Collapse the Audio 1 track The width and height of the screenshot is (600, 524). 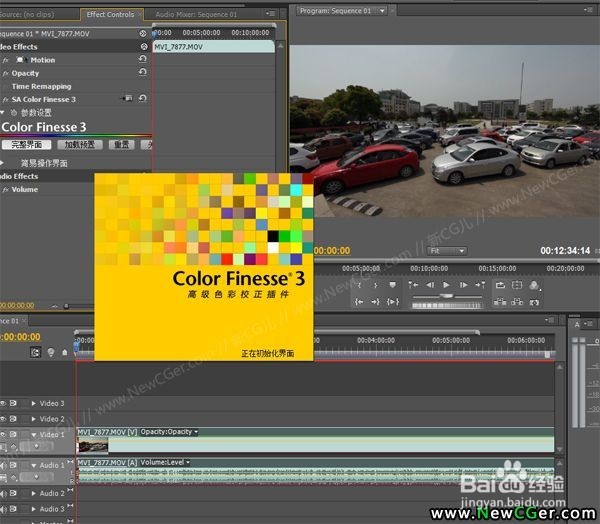[34, 465]
